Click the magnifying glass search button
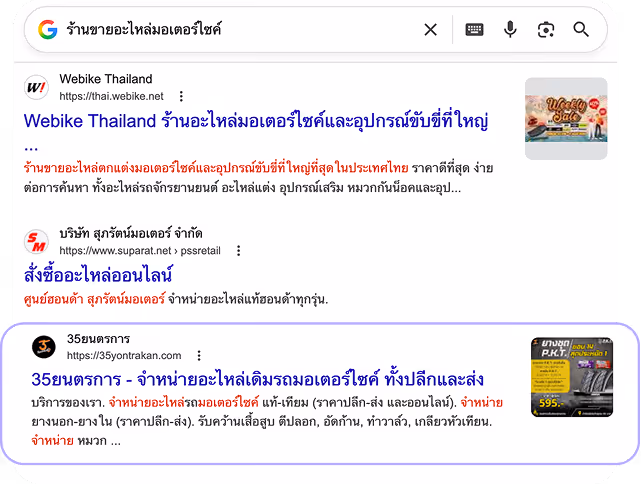This screenshot has height=484, width=641. (x=581, y=29)
